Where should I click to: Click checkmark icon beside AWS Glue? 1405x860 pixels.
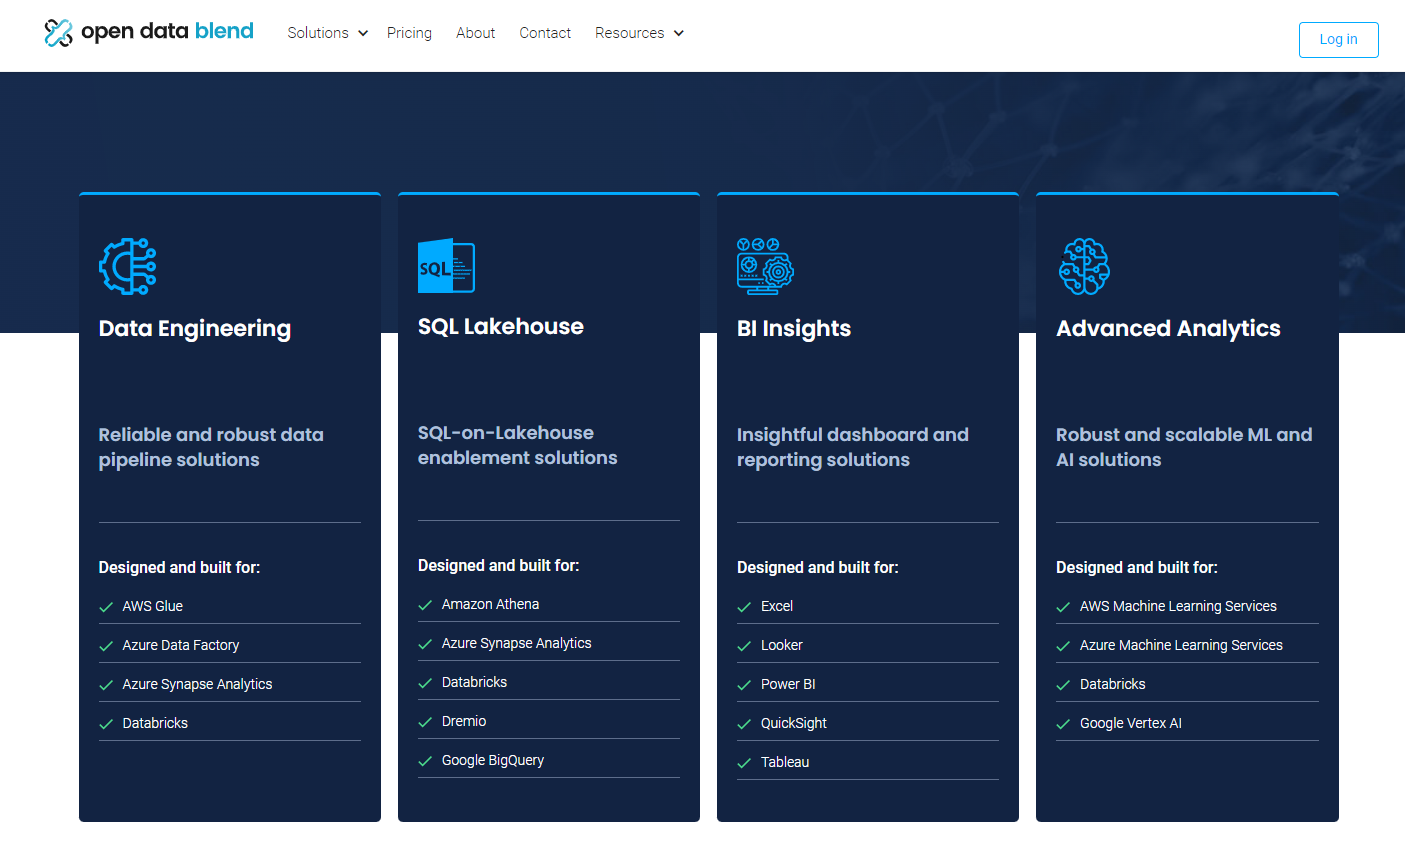106,607
